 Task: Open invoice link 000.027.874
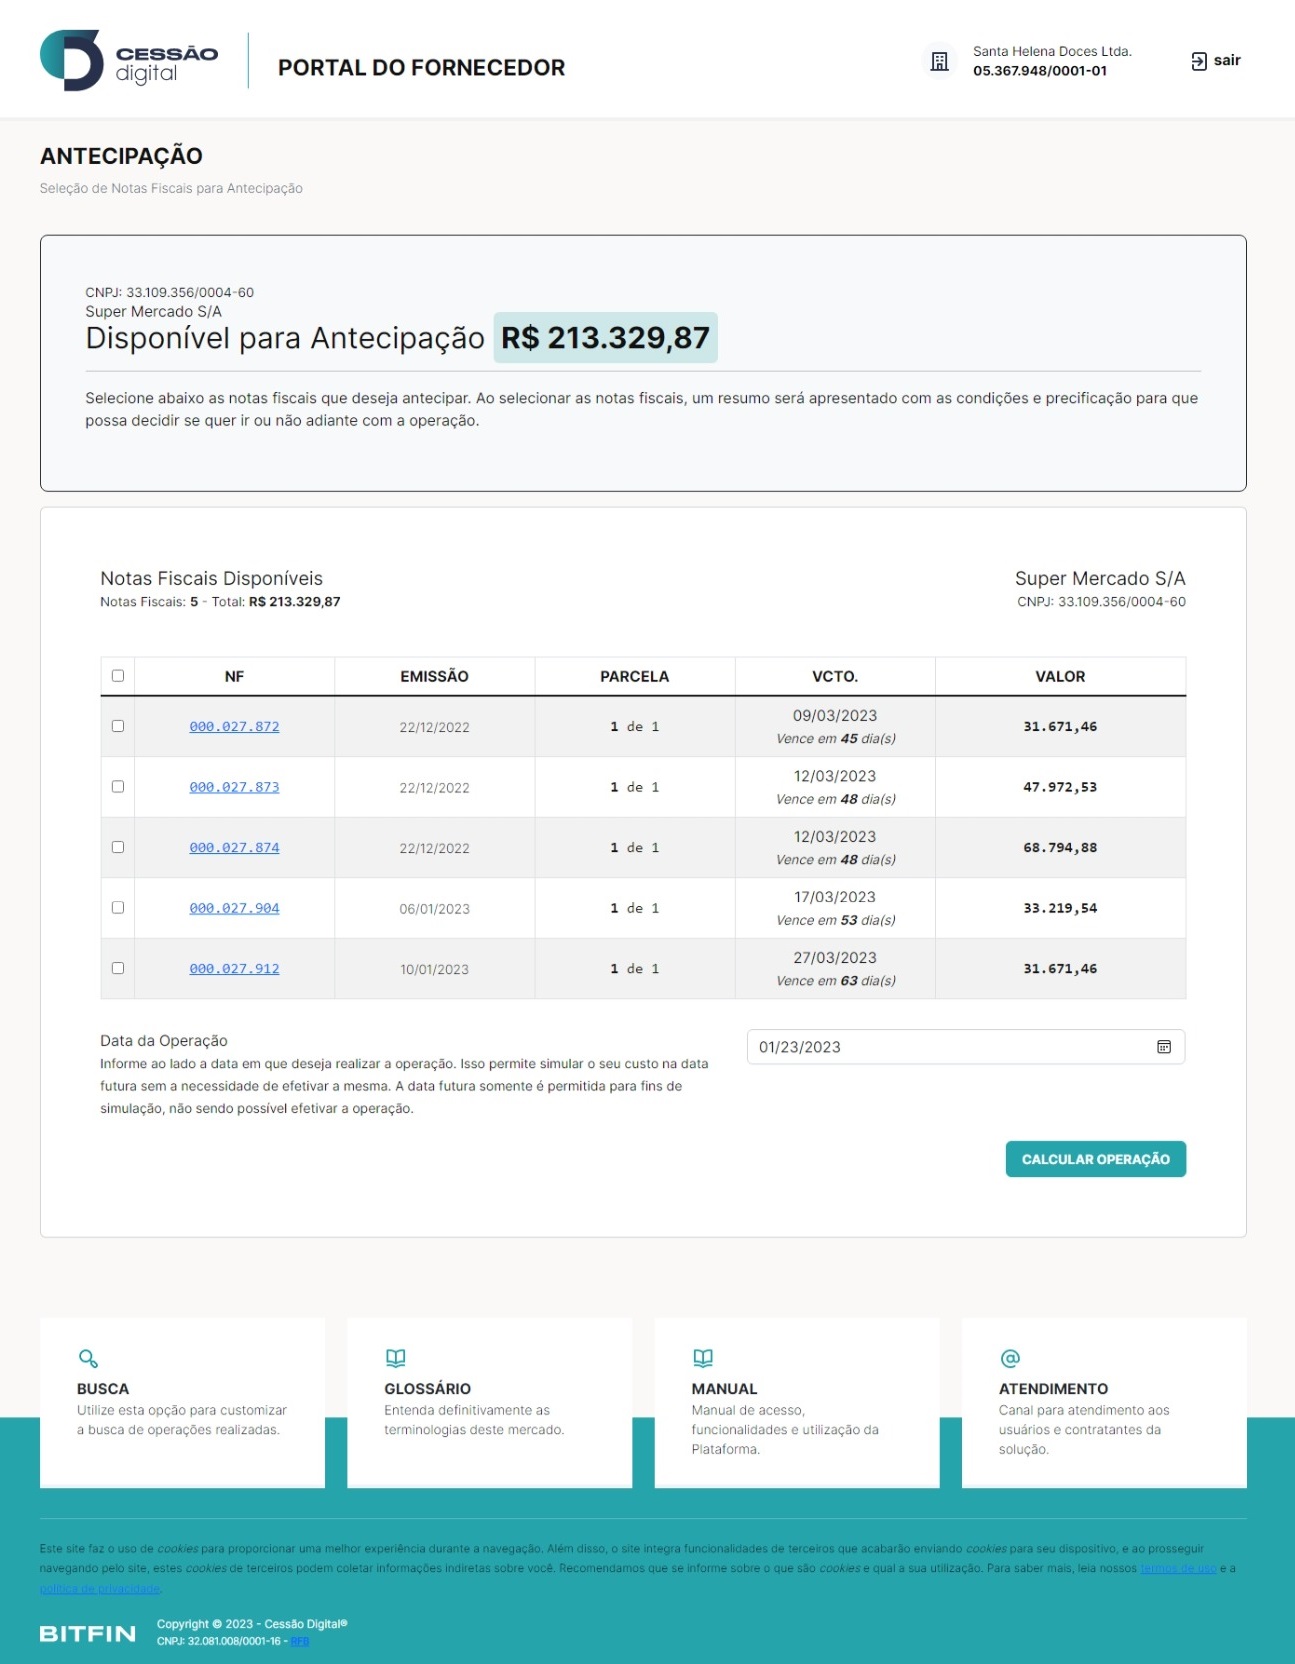(234, 848)
